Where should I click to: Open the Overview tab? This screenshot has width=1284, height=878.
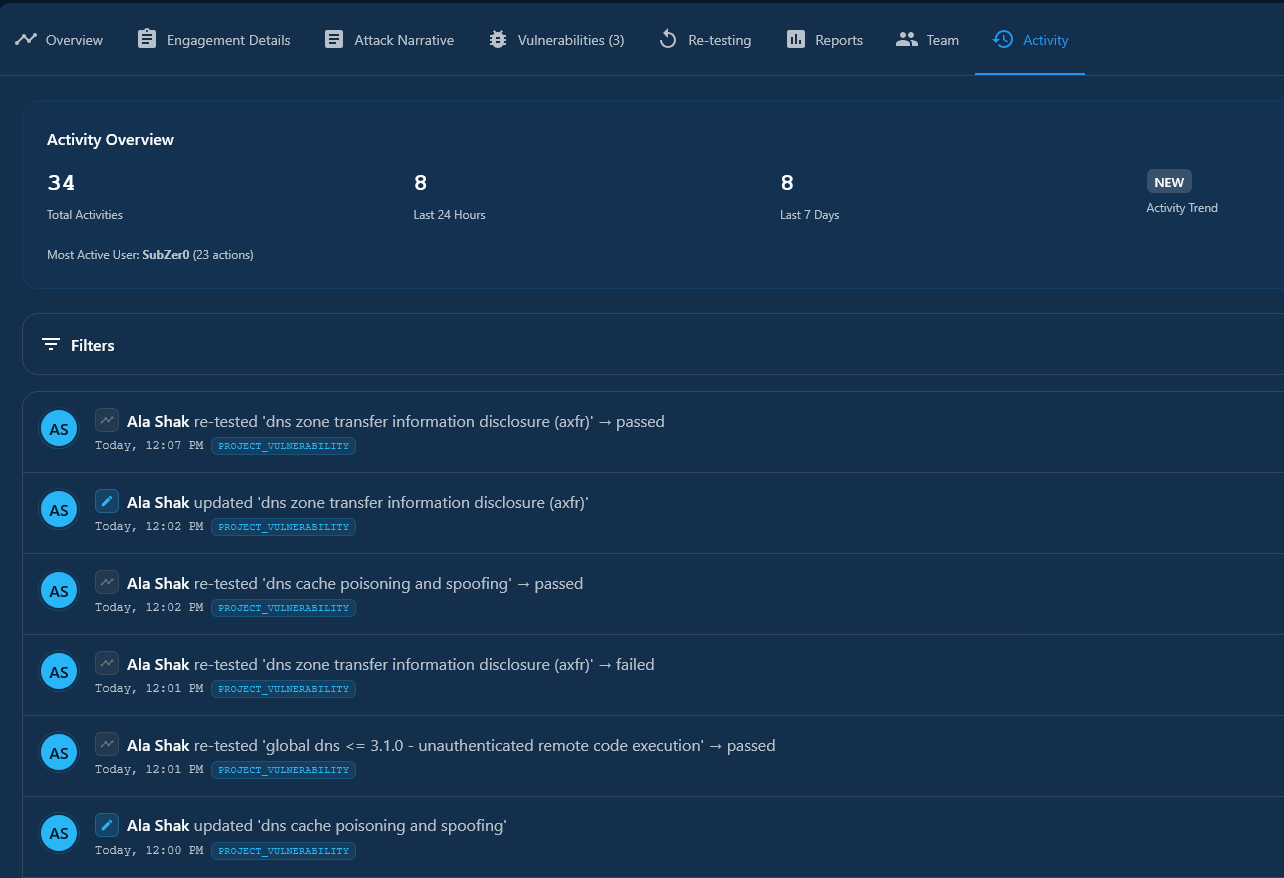coord(59,40)
